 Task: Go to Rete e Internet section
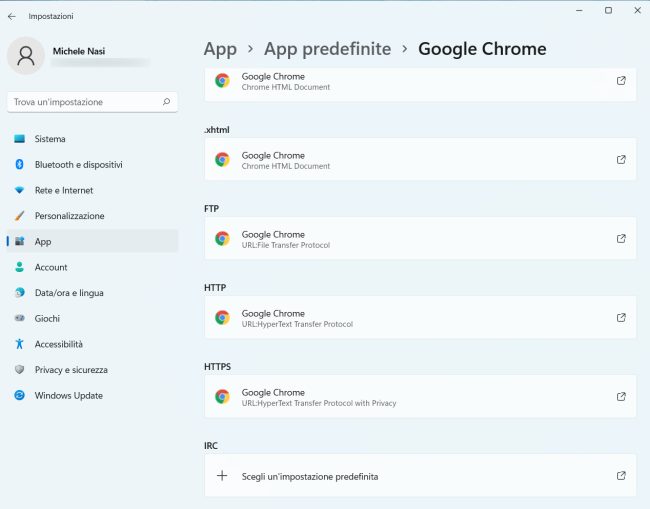(63, 190)
